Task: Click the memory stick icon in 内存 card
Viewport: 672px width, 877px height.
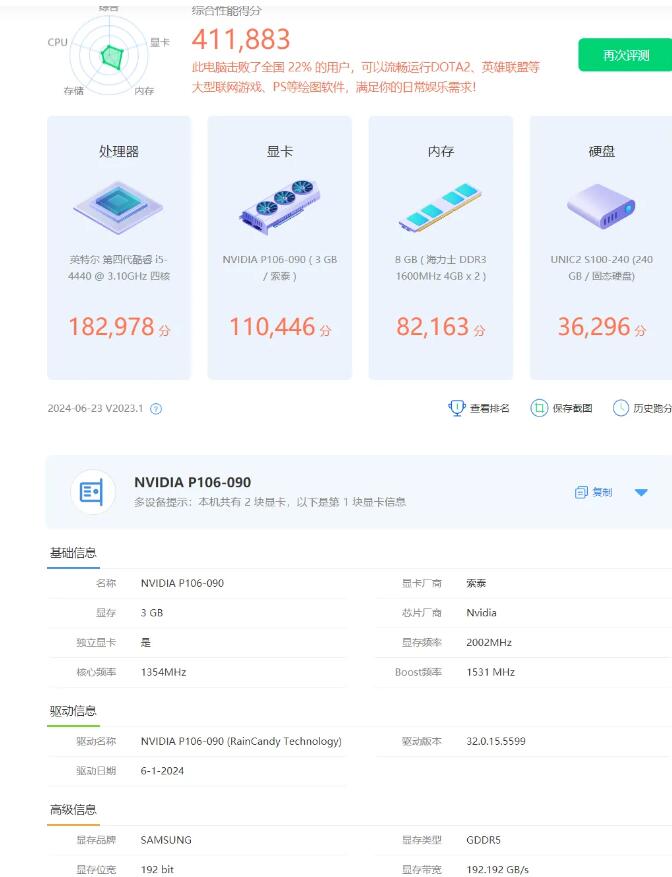Action: 440,207
